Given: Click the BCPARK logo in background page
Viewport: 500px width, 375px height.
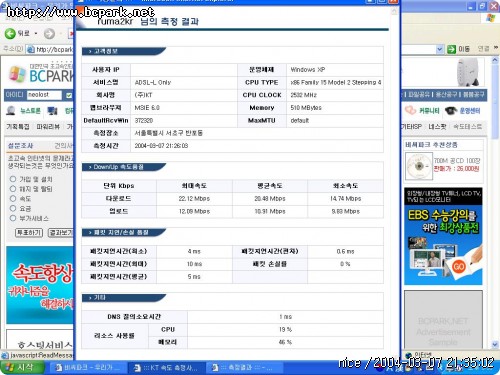Looking at the screenshot, I should [41, 73].
